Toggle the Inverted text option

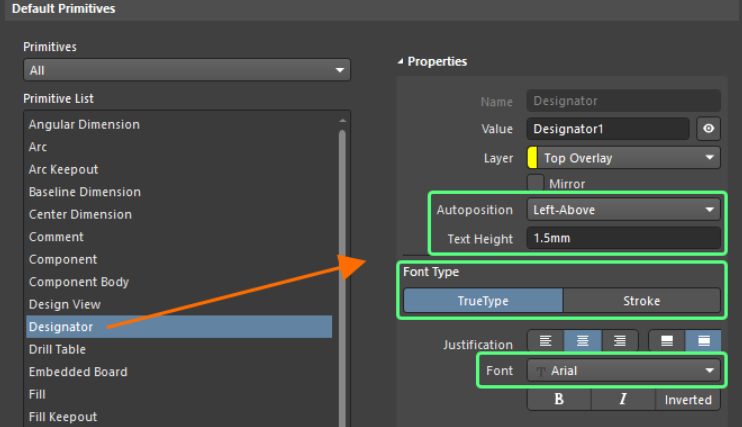click(x=688, y=400)
